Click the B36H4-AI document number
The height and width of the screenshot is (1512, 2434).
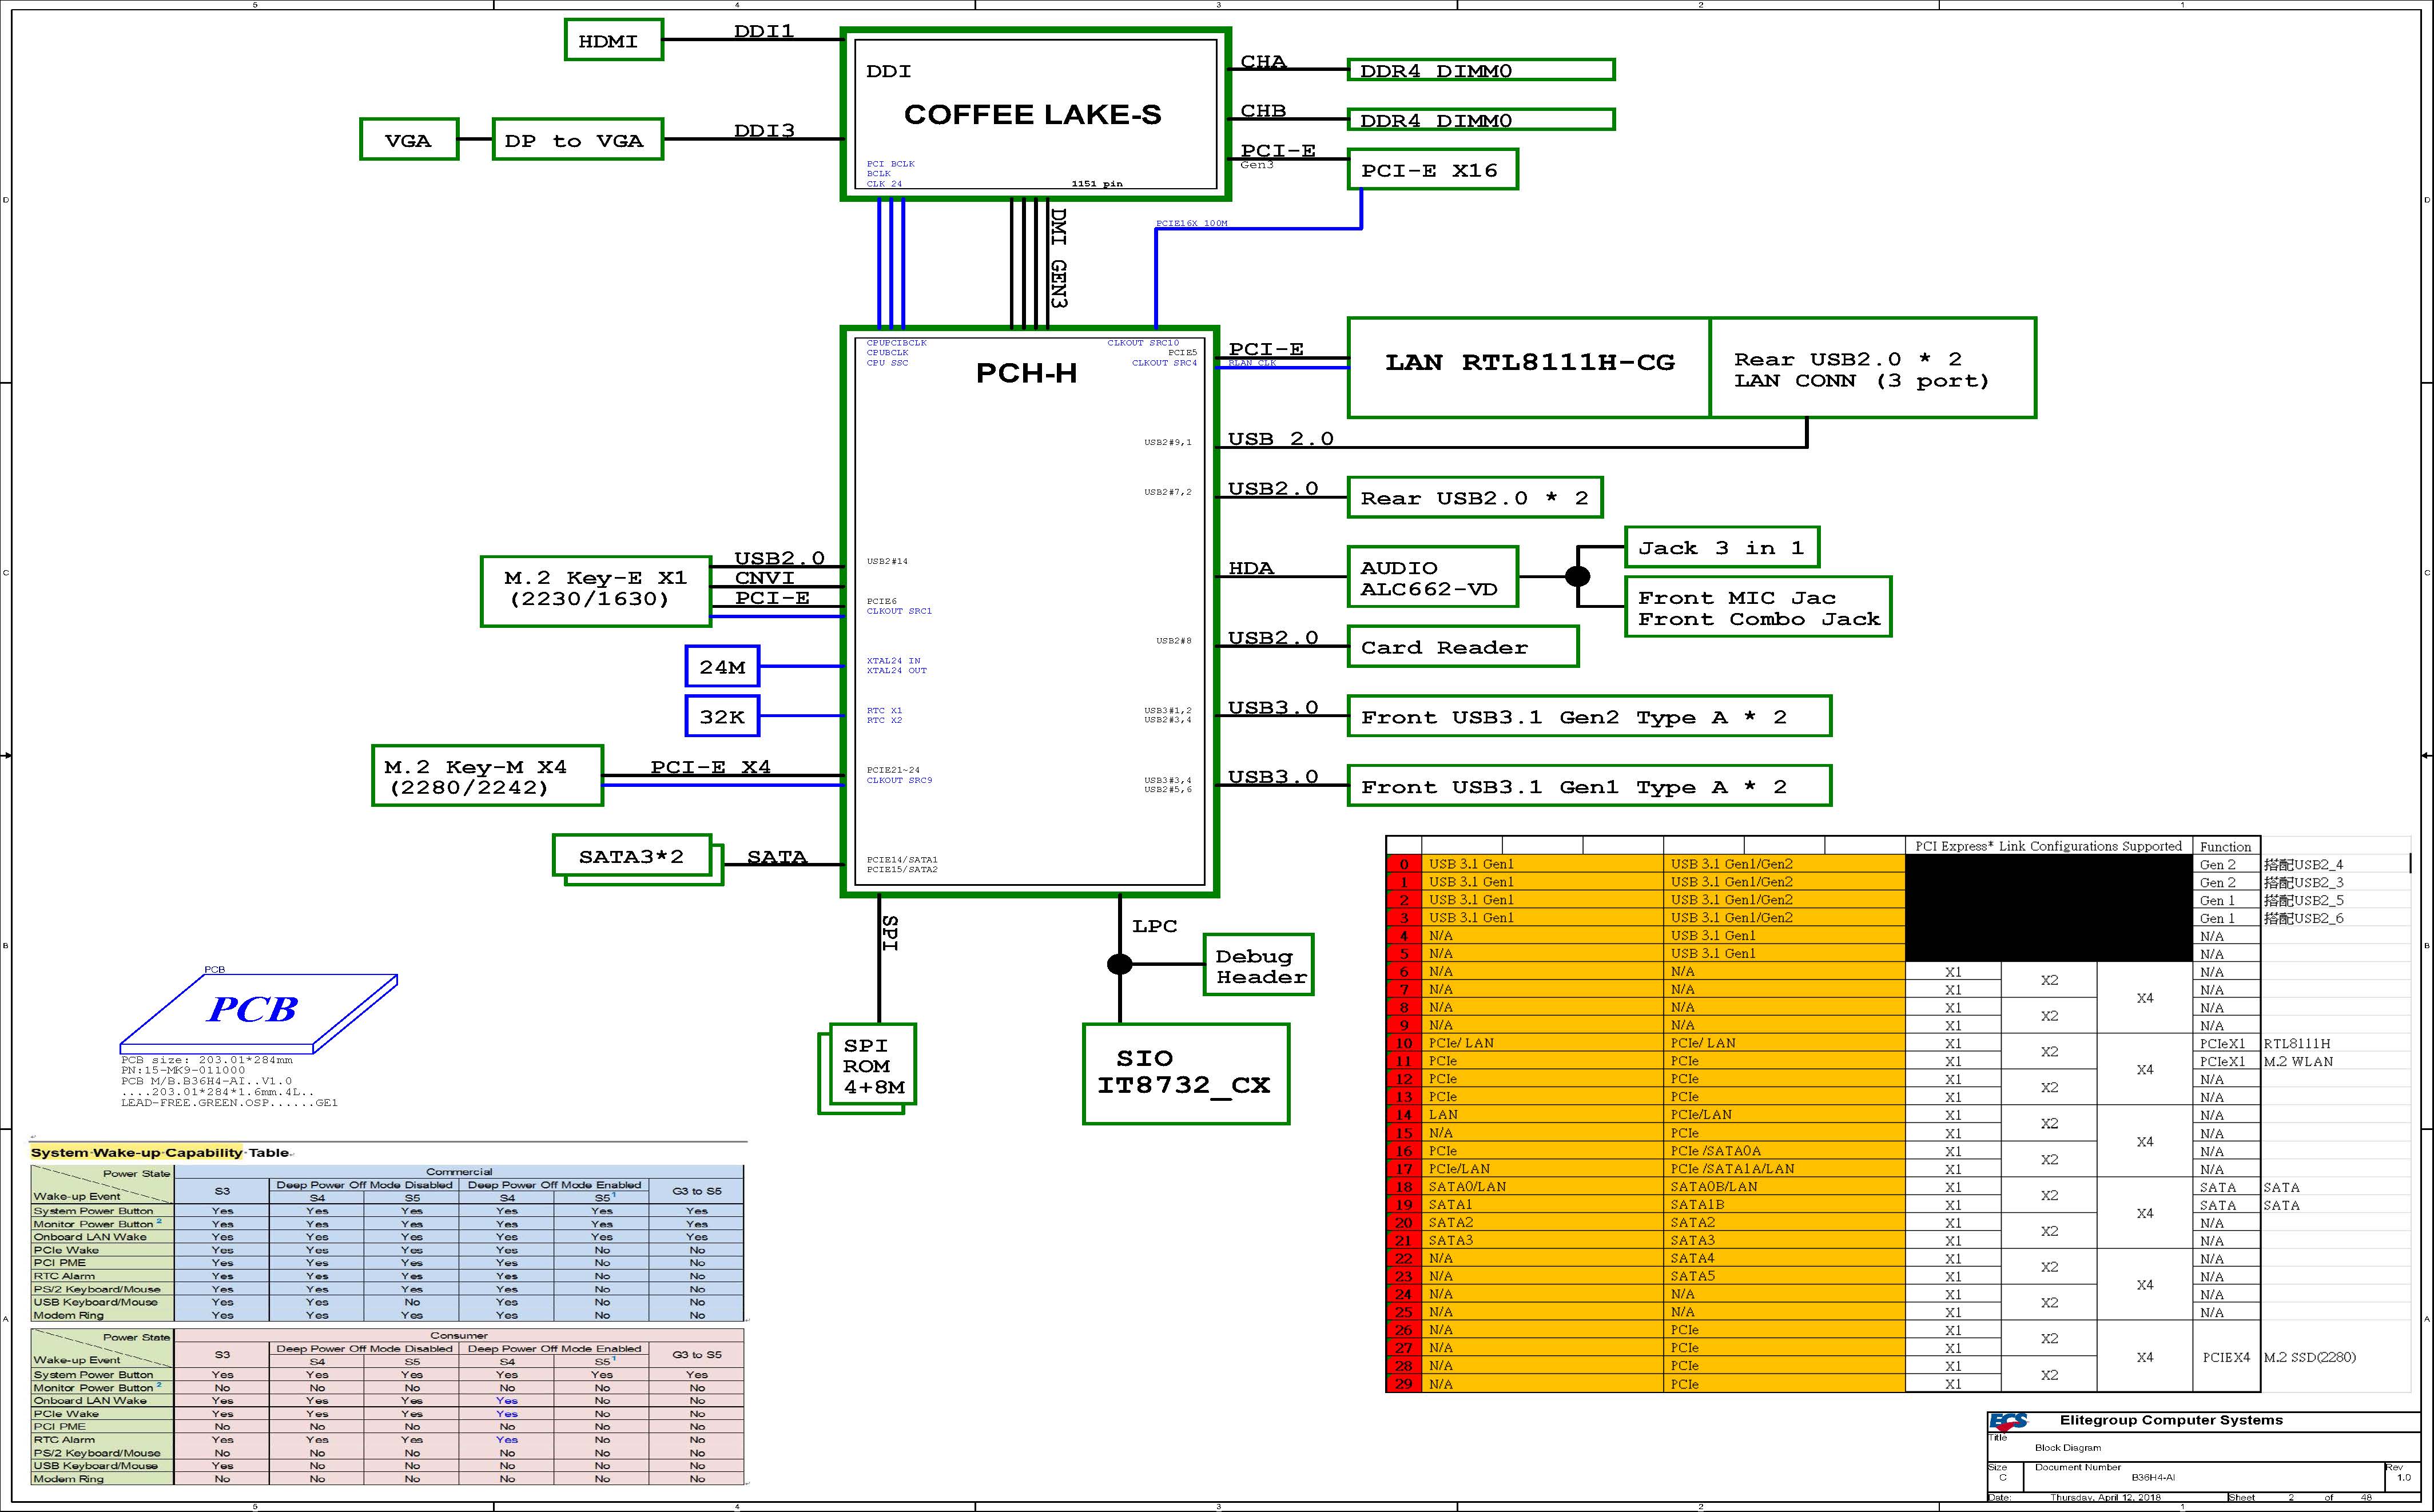point(2152,1477)
